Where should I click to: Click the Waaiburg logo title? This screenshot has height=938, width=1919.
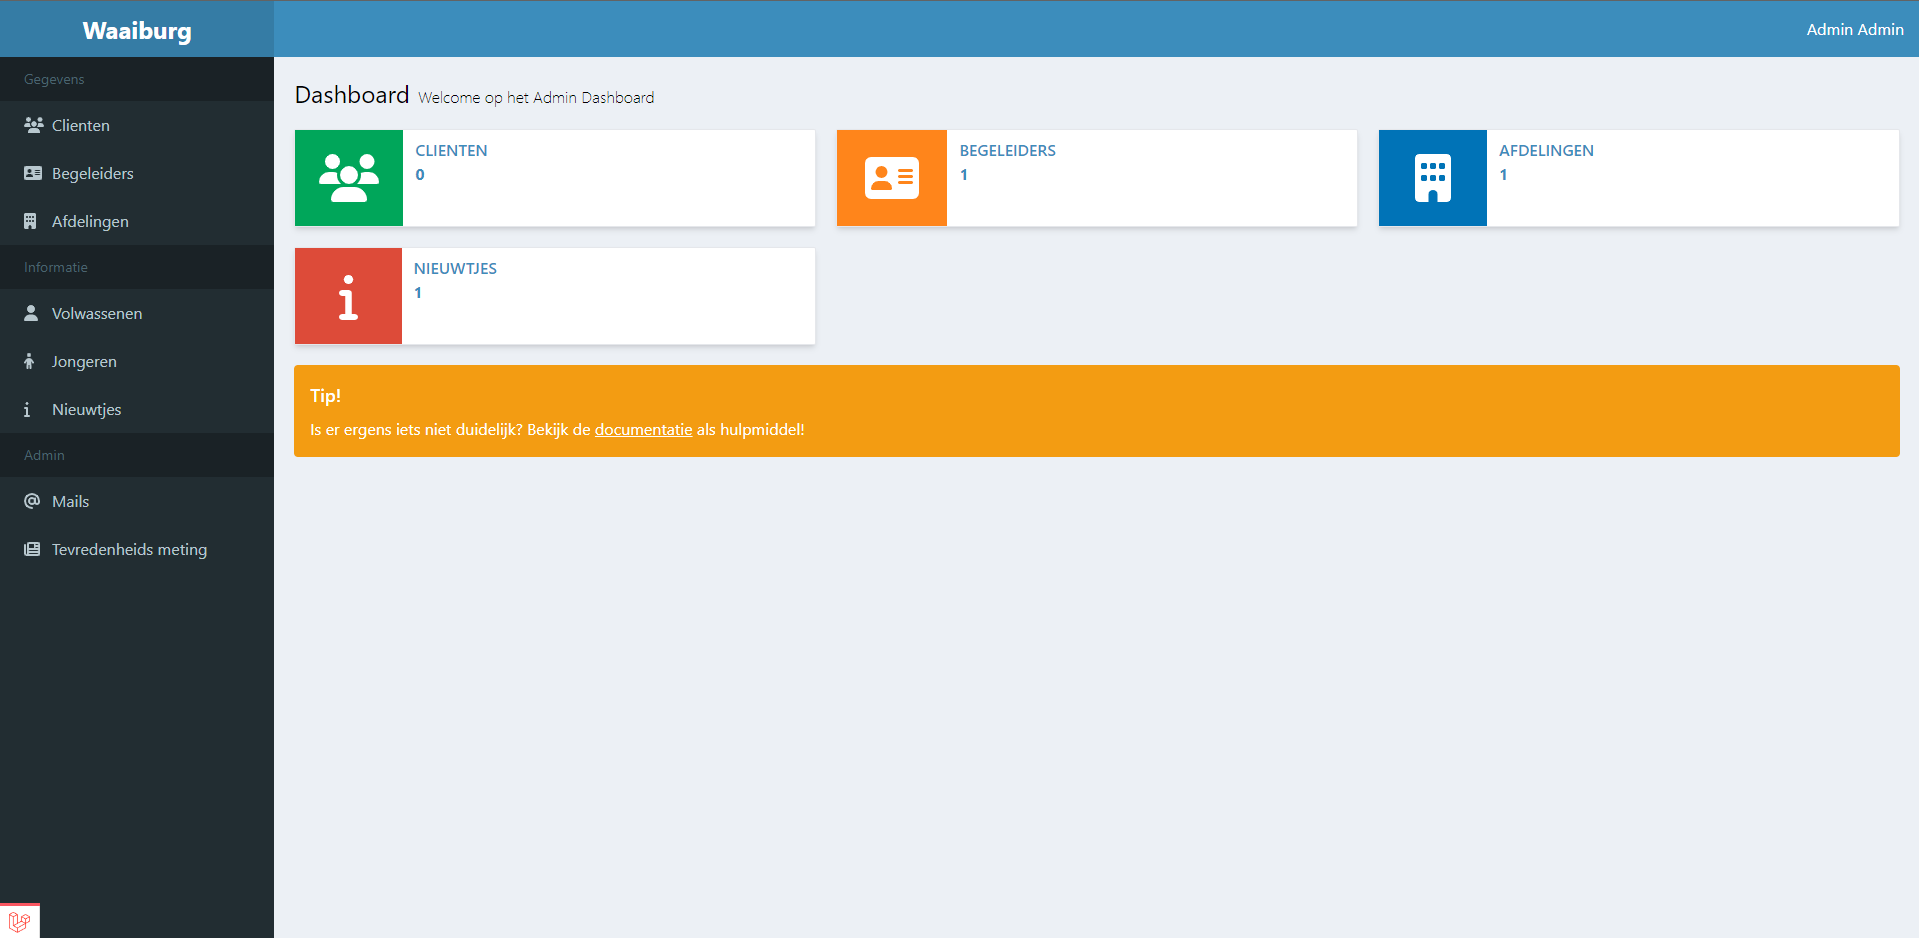(137, 30)
